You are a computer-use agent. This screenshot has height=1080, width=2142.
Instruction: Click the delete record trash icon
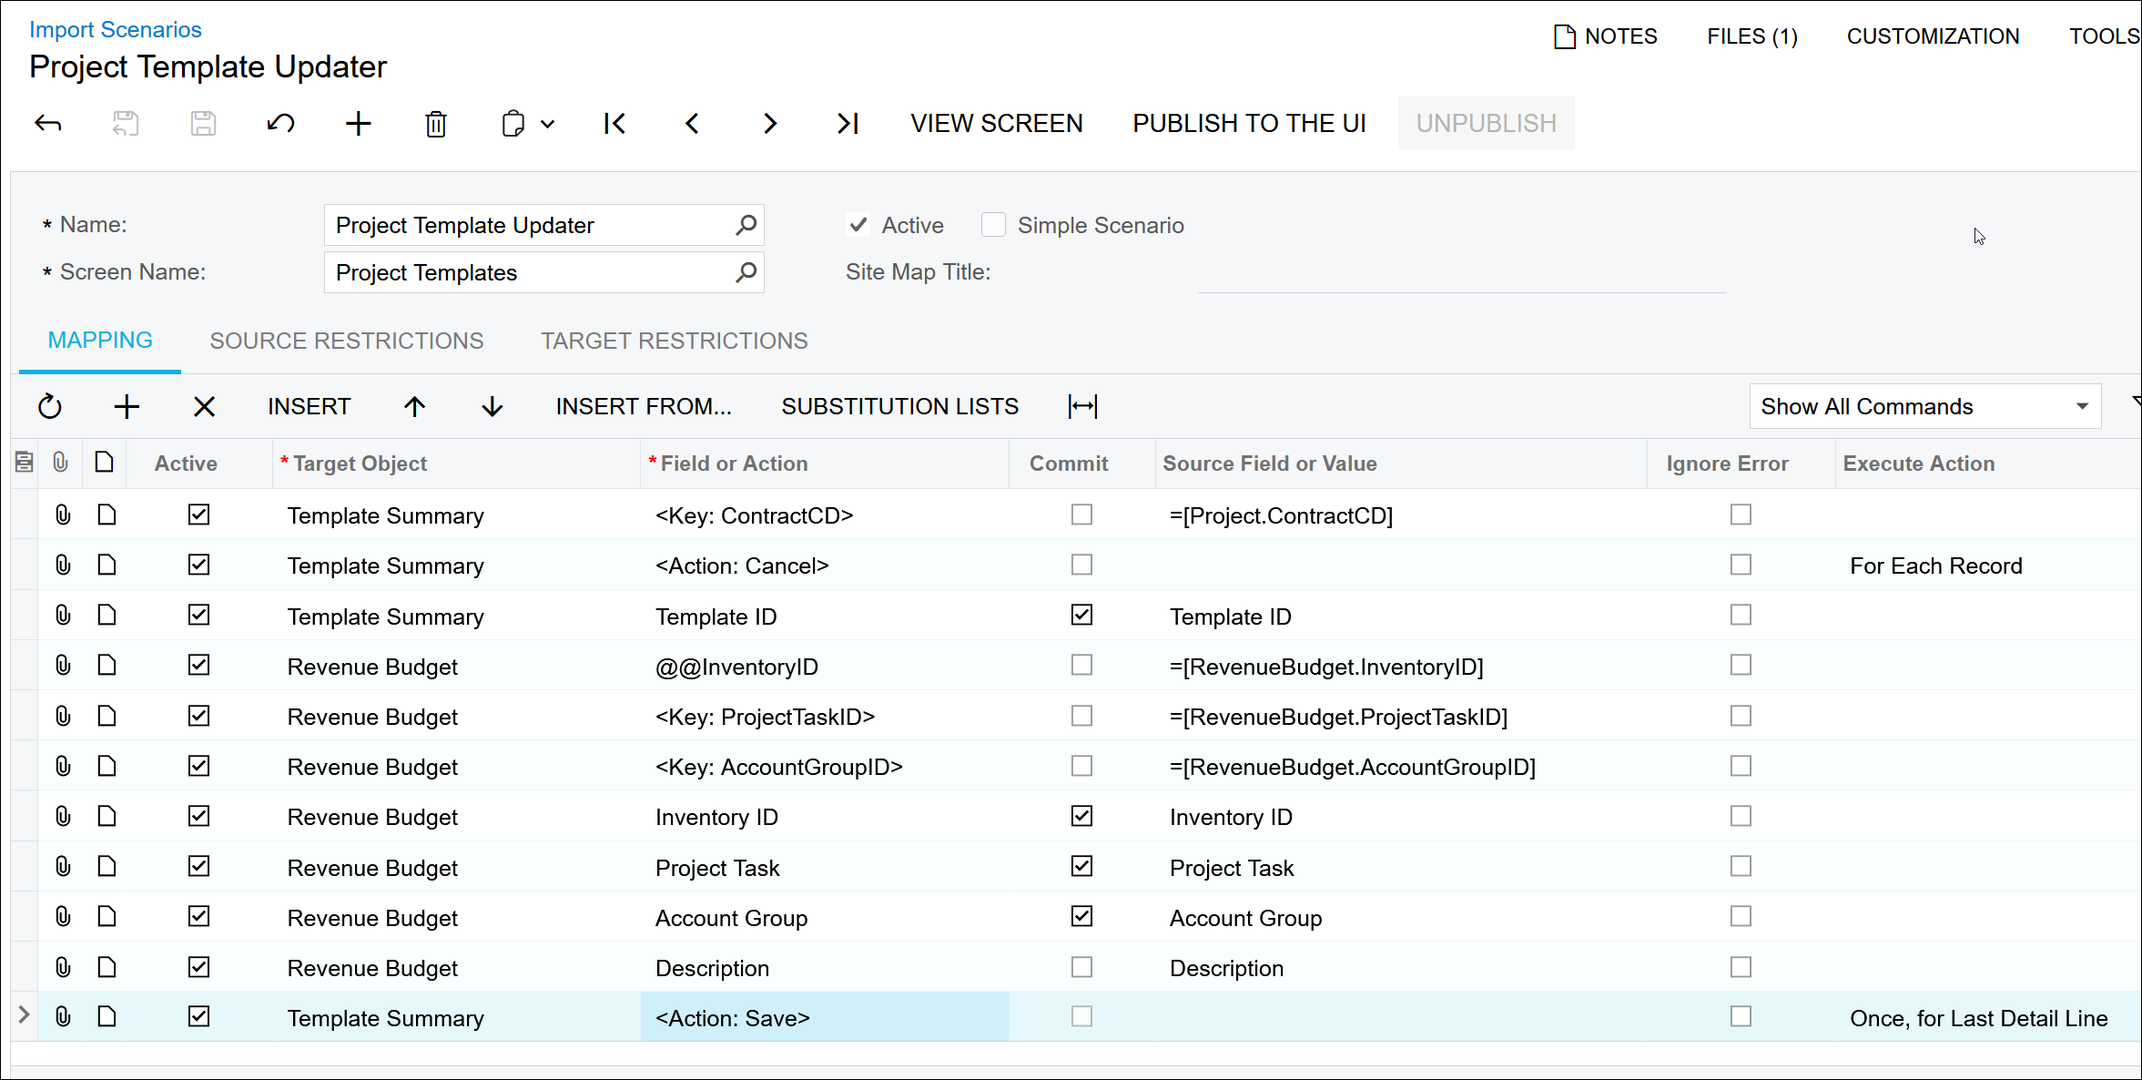[436, 124]
